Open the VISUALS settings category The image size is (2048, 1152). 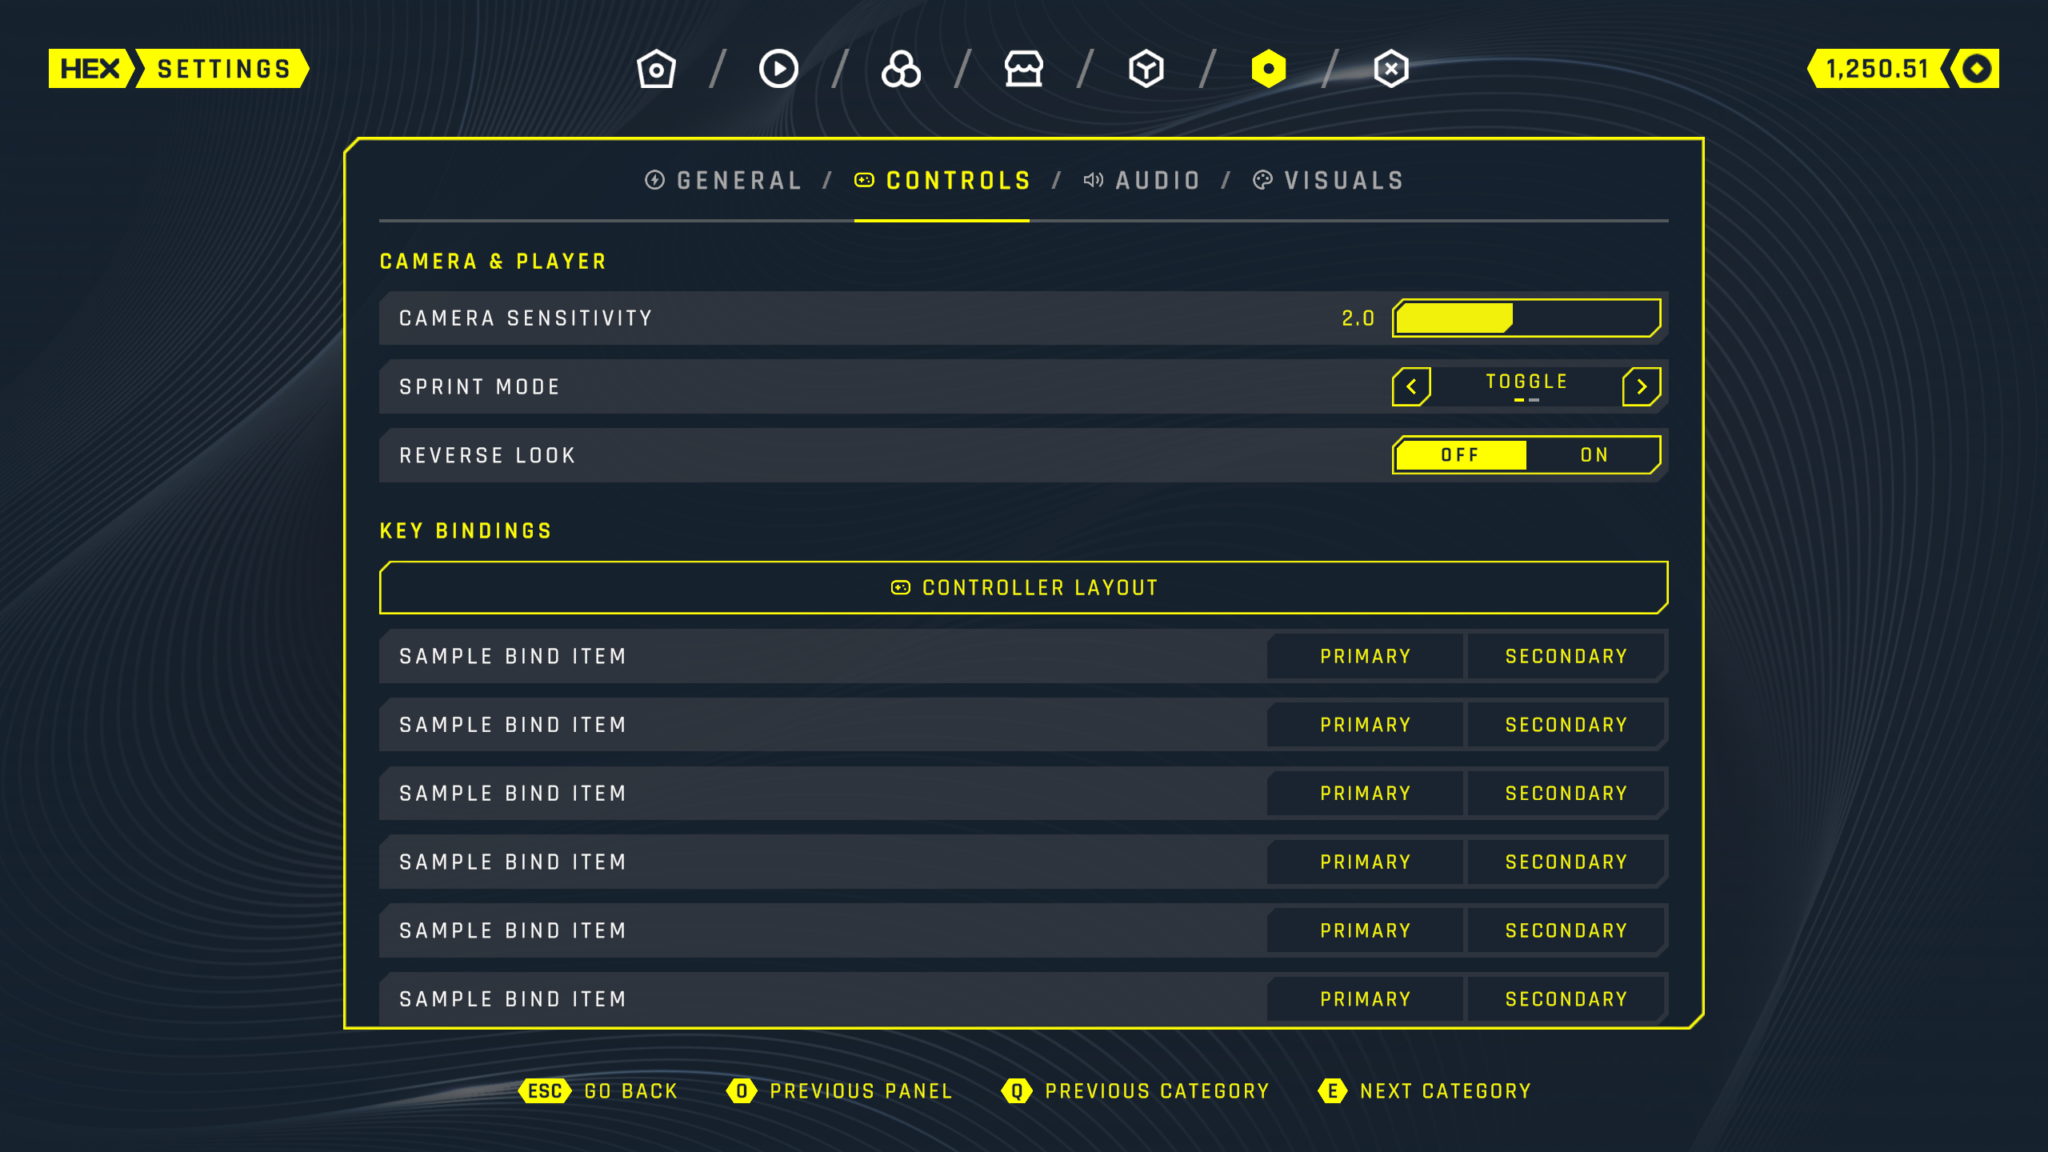point(1329,181)
